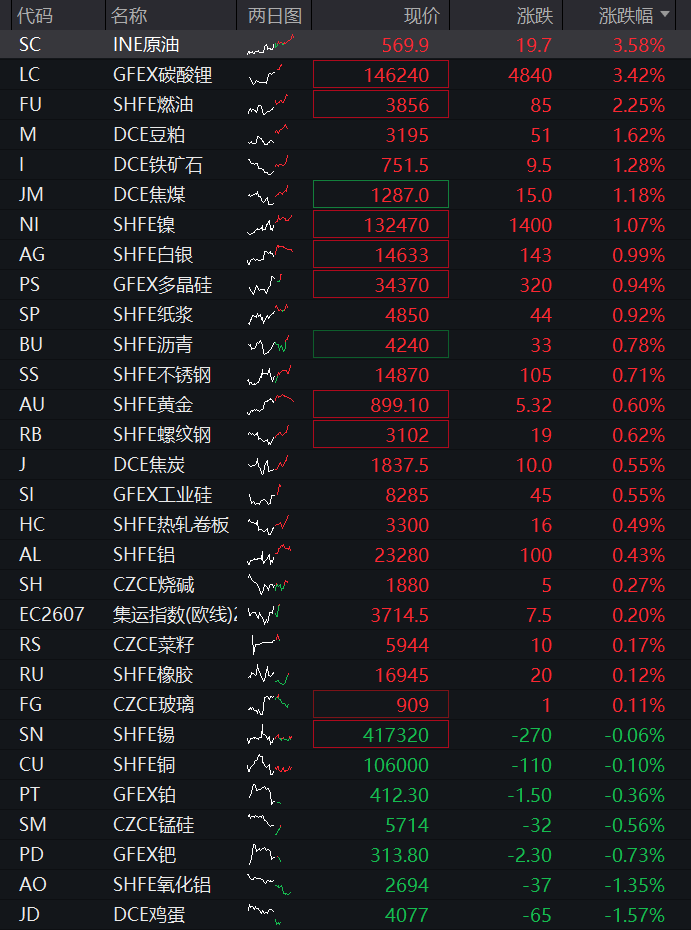Click the DCE焦煤 price 1287.0 box
This screenshot has width=691, height=930.
pos(381,195)
